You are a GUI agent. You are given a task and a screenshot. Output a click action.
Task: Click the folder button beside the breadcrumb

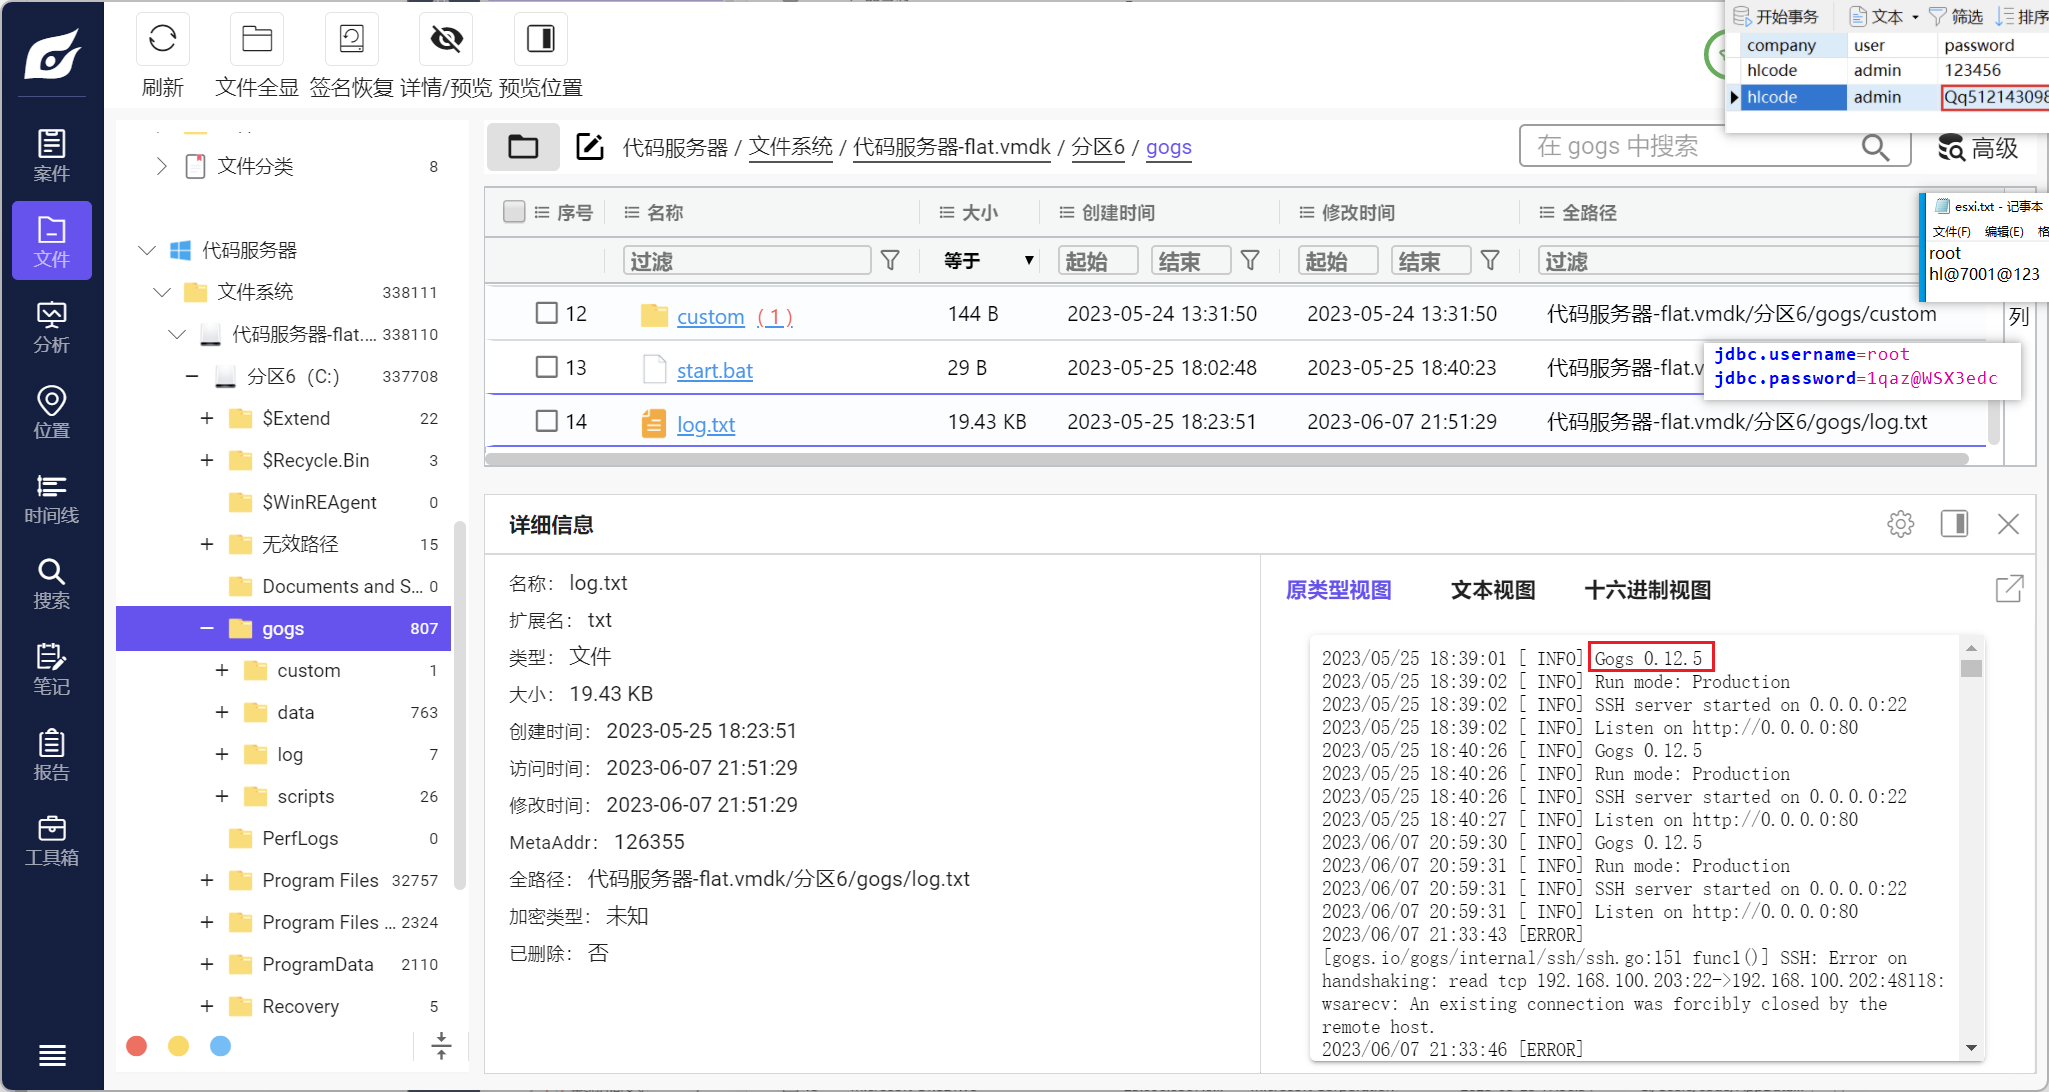[523, 147]
